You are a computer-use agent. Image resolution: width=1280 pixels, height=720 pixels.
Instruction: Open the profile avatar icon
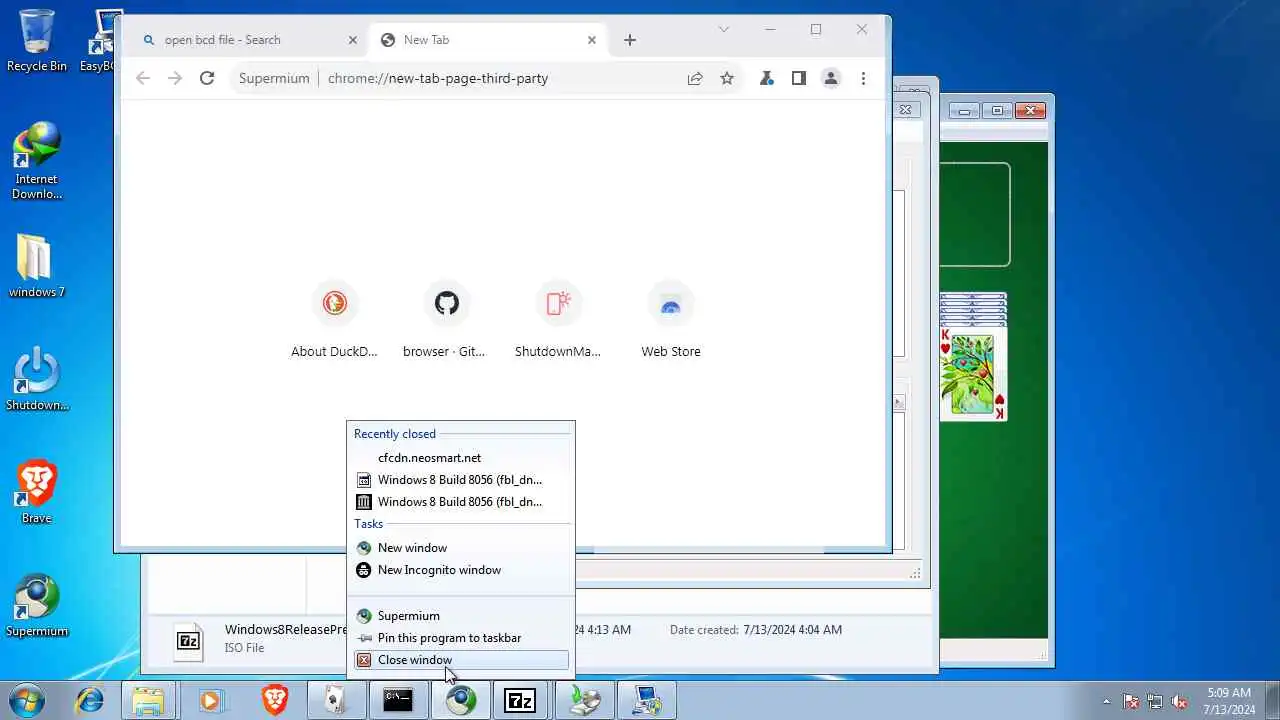click(x=831, y=78)
